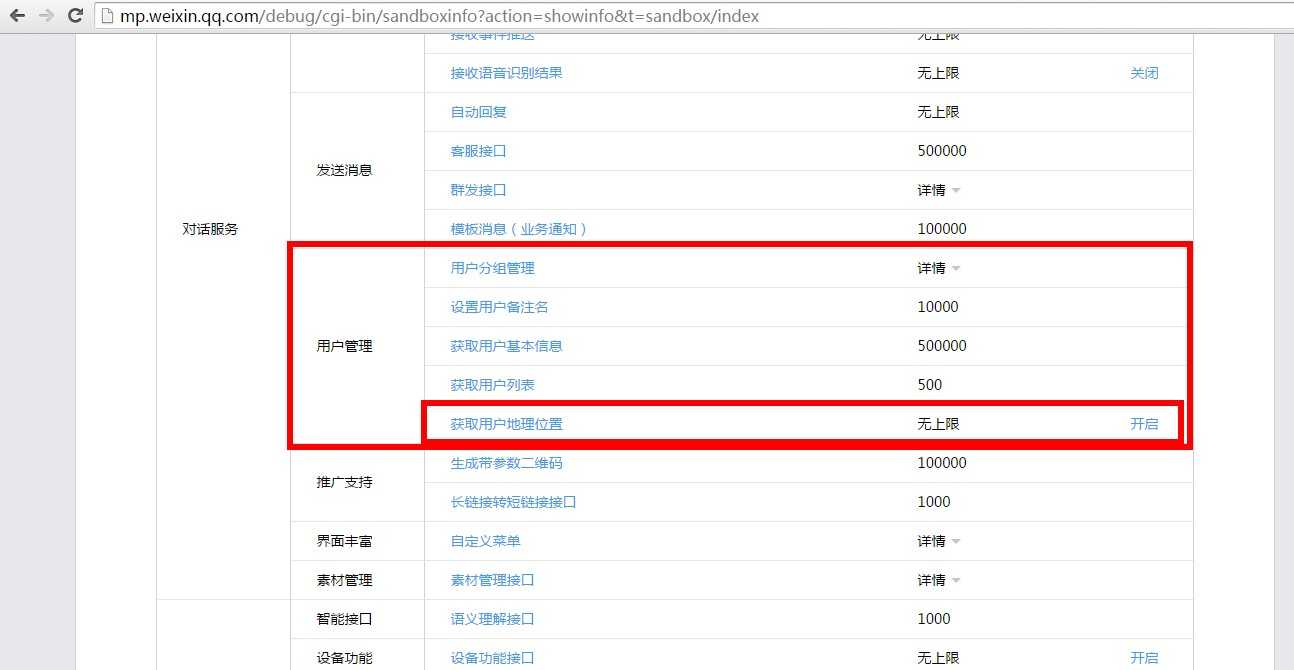Open the 语义理解接口 link
Image resolution: width=1294 pixels, height=670 pixels.
point(492,618)
